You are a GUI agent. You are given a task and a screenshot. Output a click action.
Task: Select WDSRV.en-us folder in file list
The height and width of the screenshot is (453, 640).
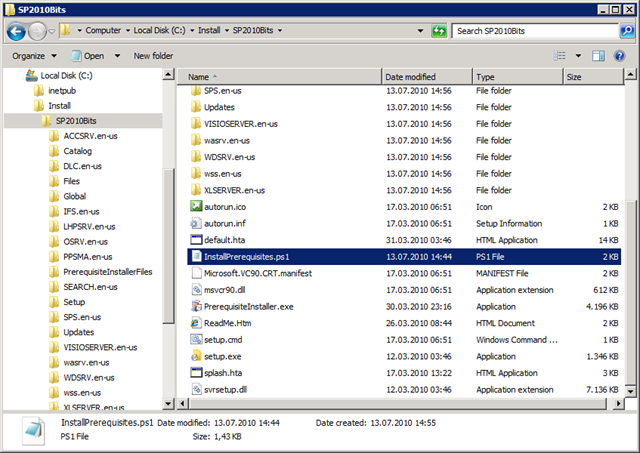click(x=229, y=157)
